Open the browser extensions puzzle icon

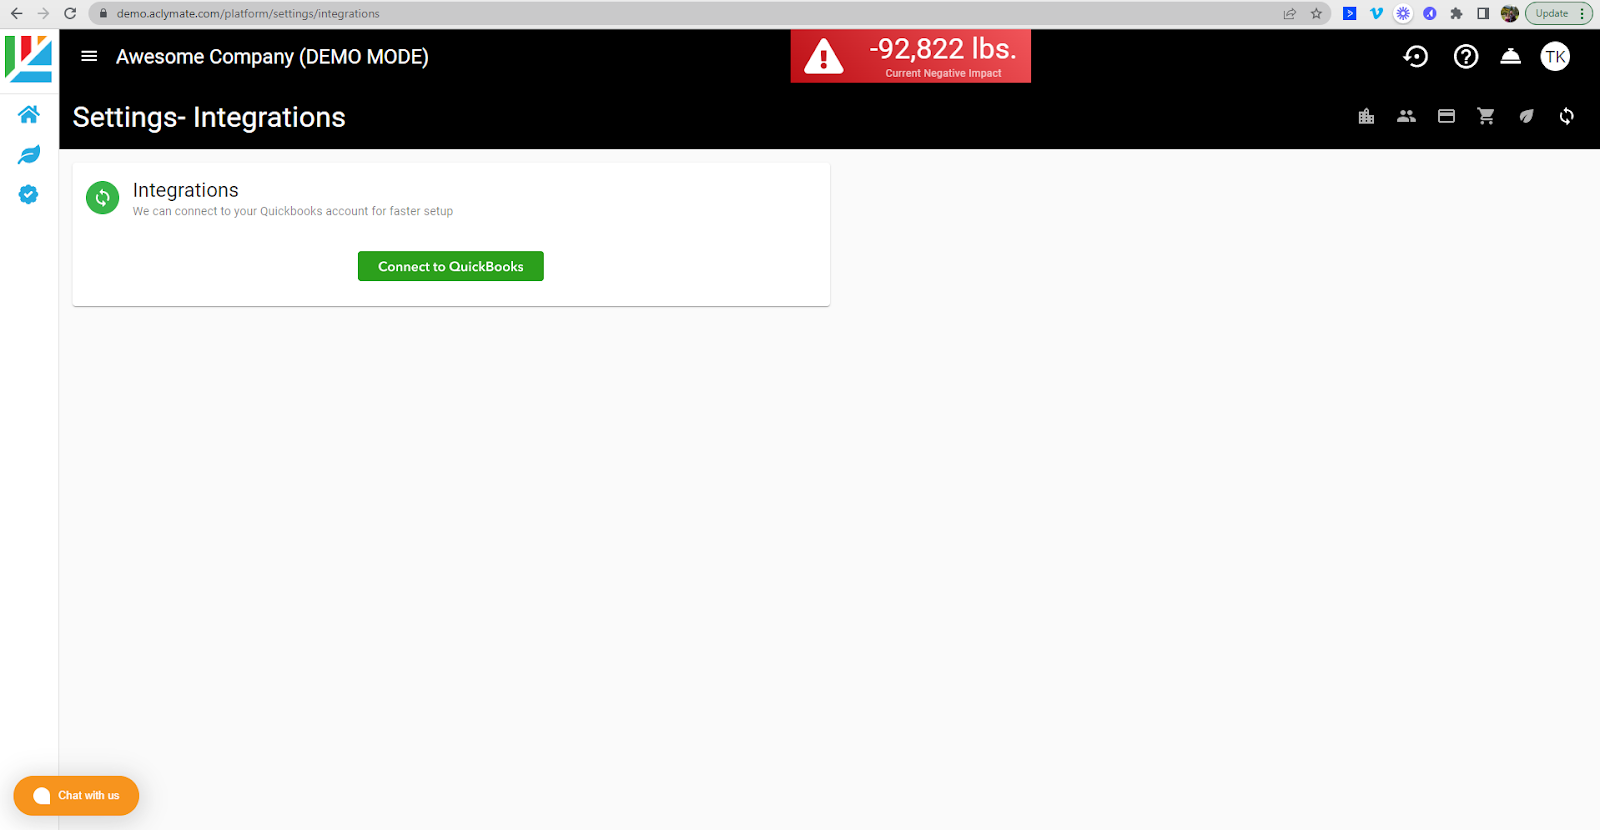tap(1456, 13)
